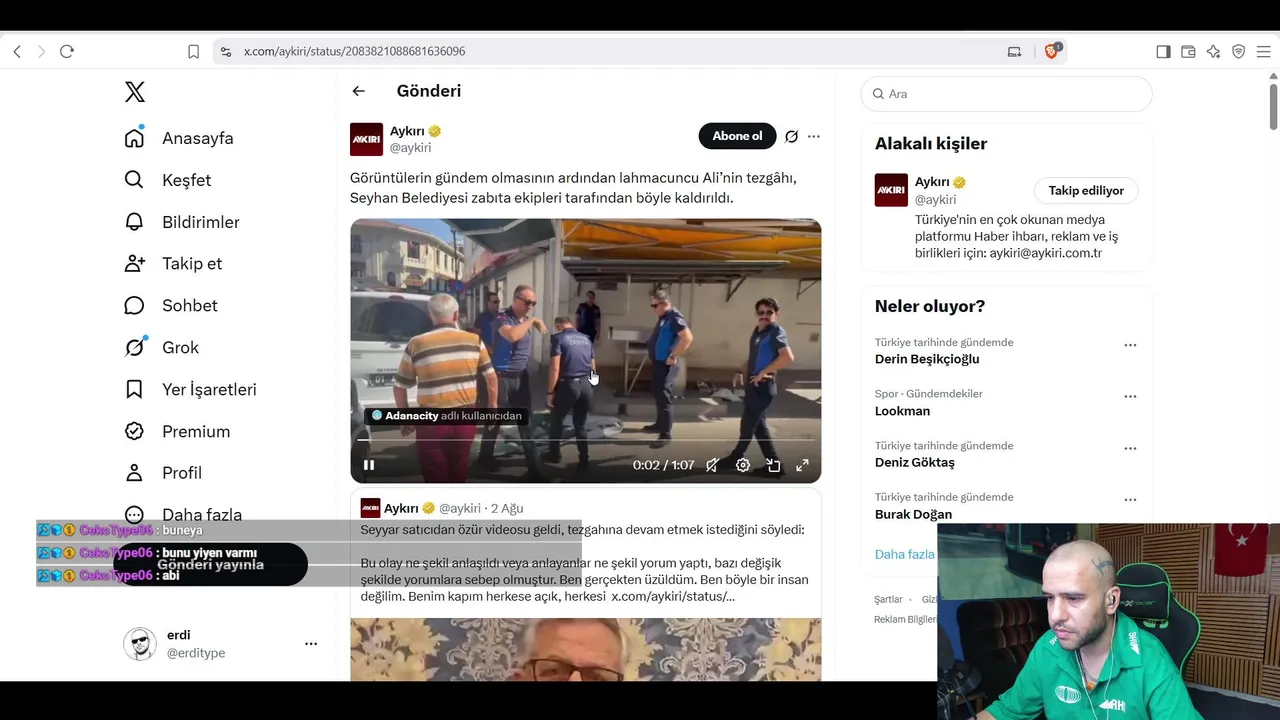This screenshot has width=1280, height=720.
Task: Open the Deniz Göktaş trend
Action: 915,462
